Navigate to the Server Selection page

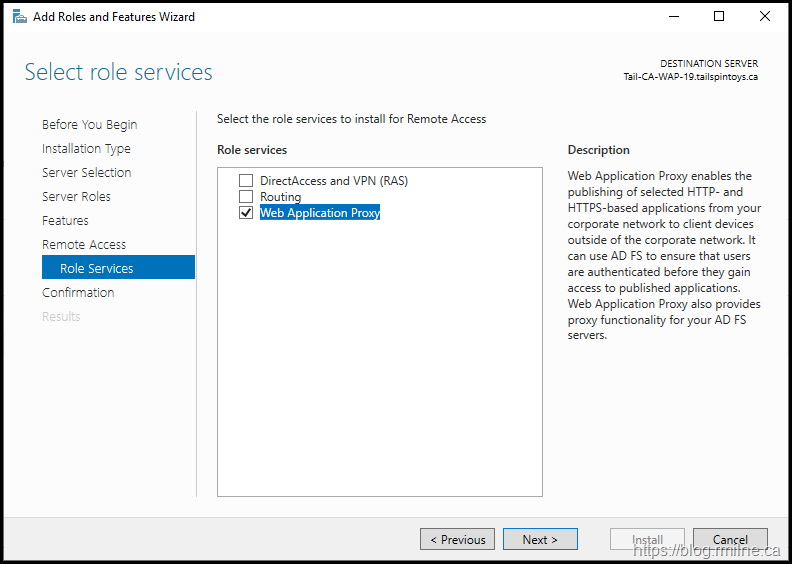point(86,173)
